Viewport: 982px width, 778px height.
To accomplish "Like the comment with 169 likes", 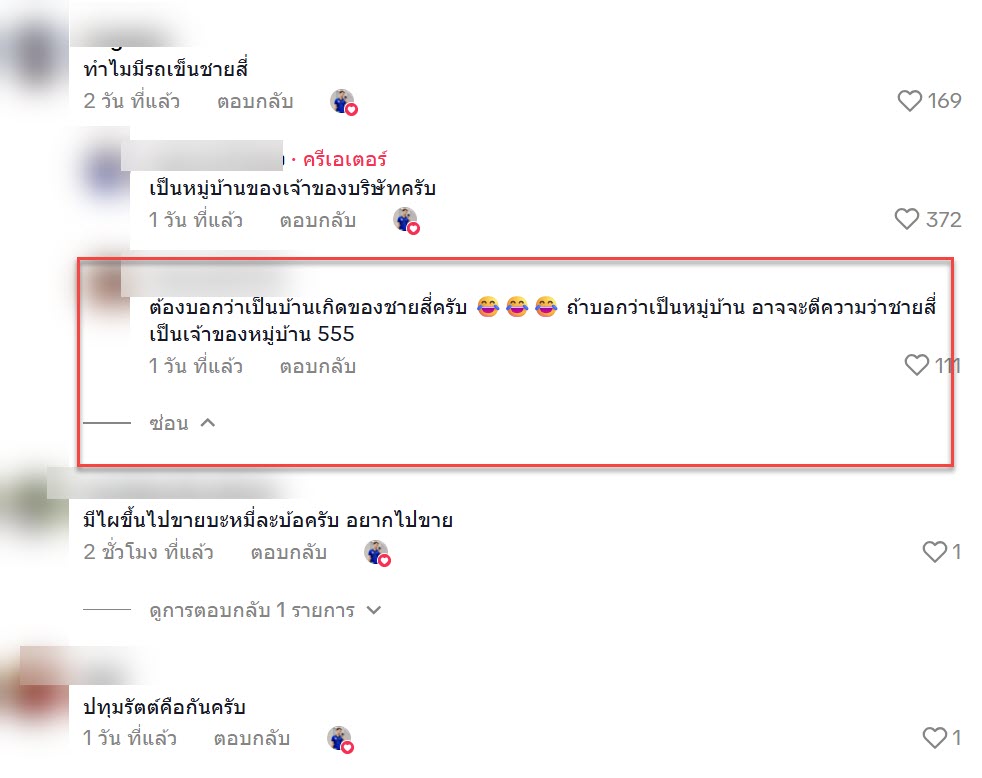I will [x=909, y=101].
